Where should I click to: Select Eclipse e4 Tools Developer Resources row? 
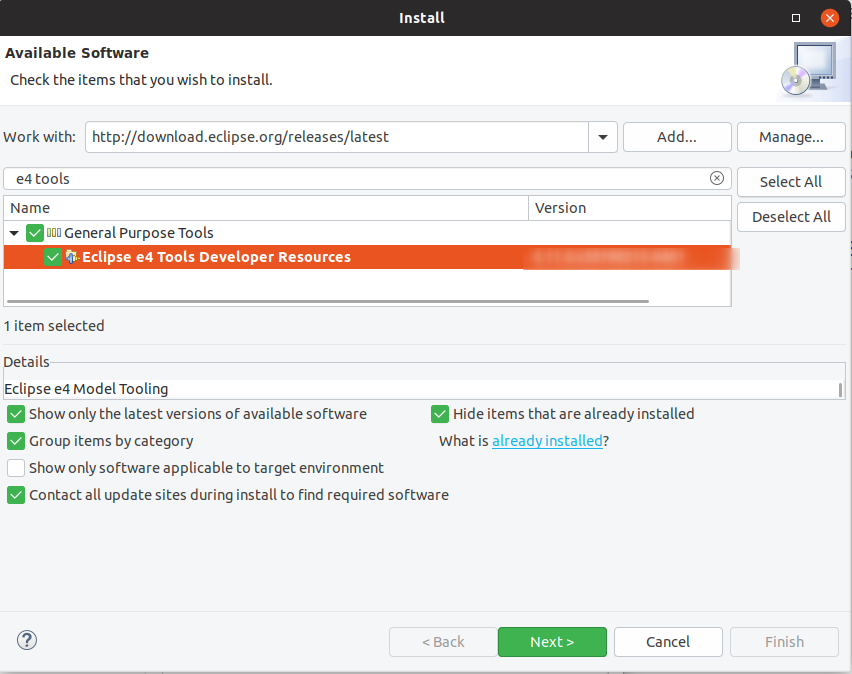tap(367, 257)
